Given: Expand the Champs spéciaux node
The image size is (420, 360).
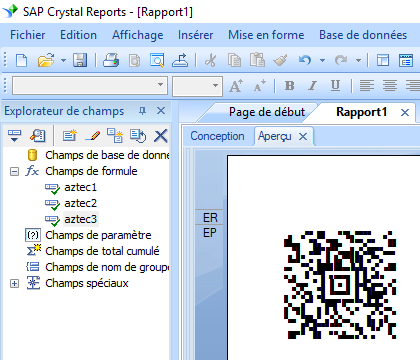Looking at the screenshot, I should click(14, 284).
